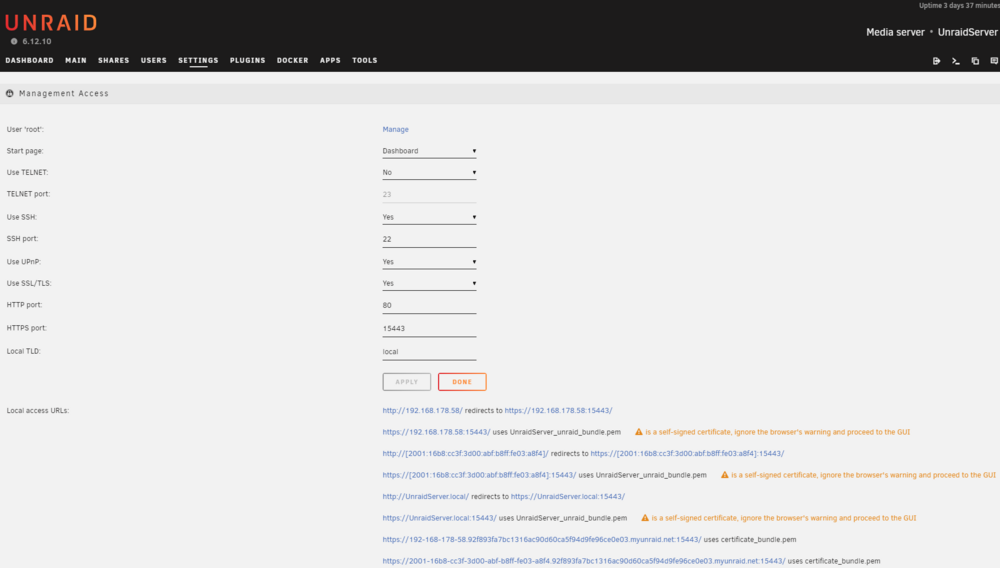This screenshot has width=1000, height=568.
Task: Click the 'UnraidServer' server name text
Action: point(967,32)
